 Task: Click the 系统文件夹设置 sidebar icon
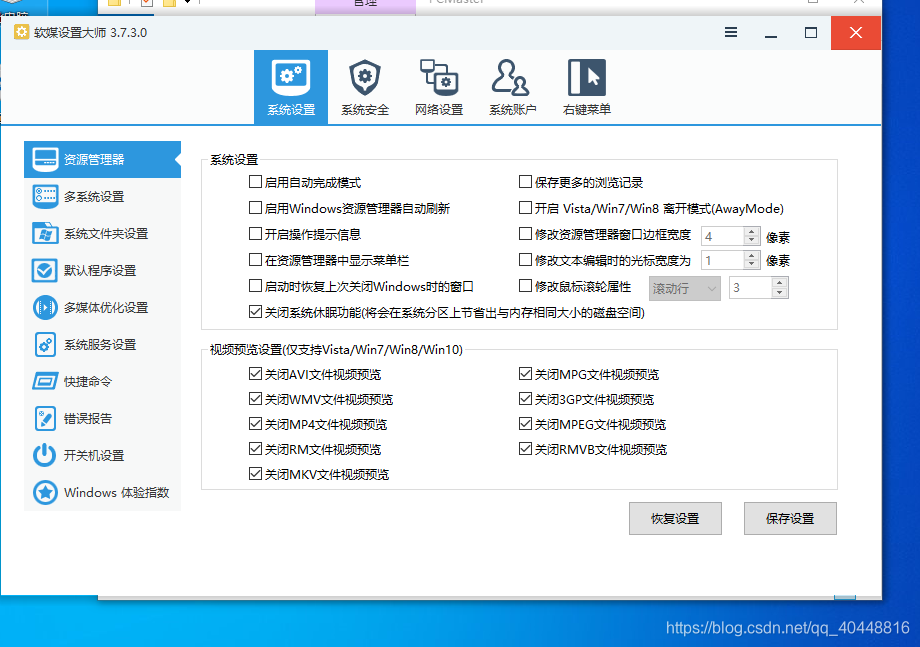[x=45, y=233]
